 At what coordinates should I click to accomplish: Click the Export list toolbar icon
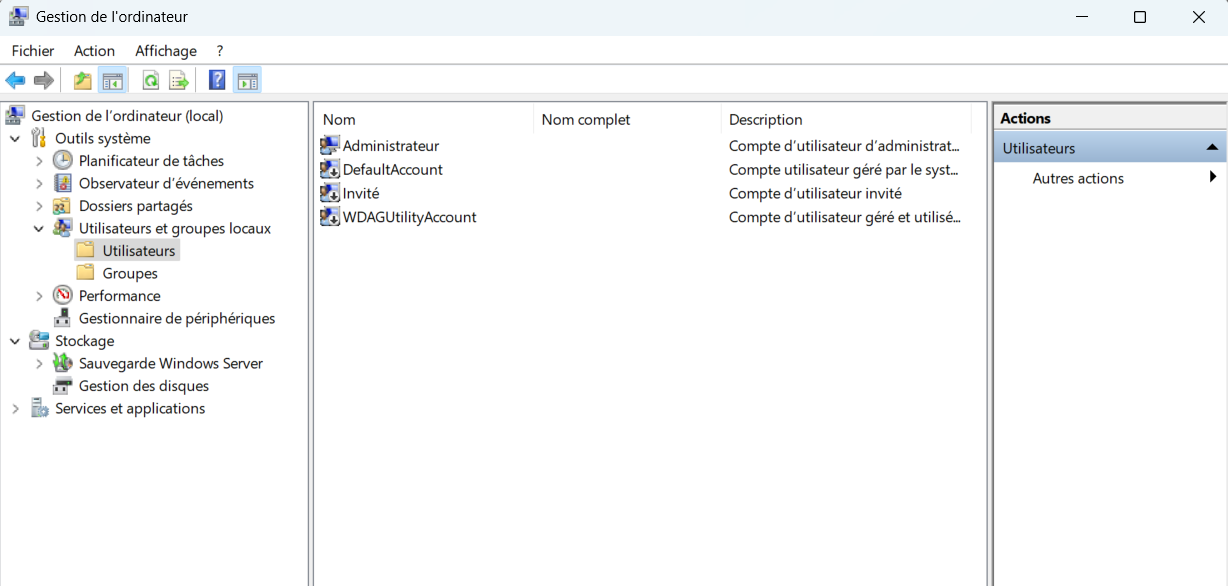pyautogui.click(x=179, y=81)
